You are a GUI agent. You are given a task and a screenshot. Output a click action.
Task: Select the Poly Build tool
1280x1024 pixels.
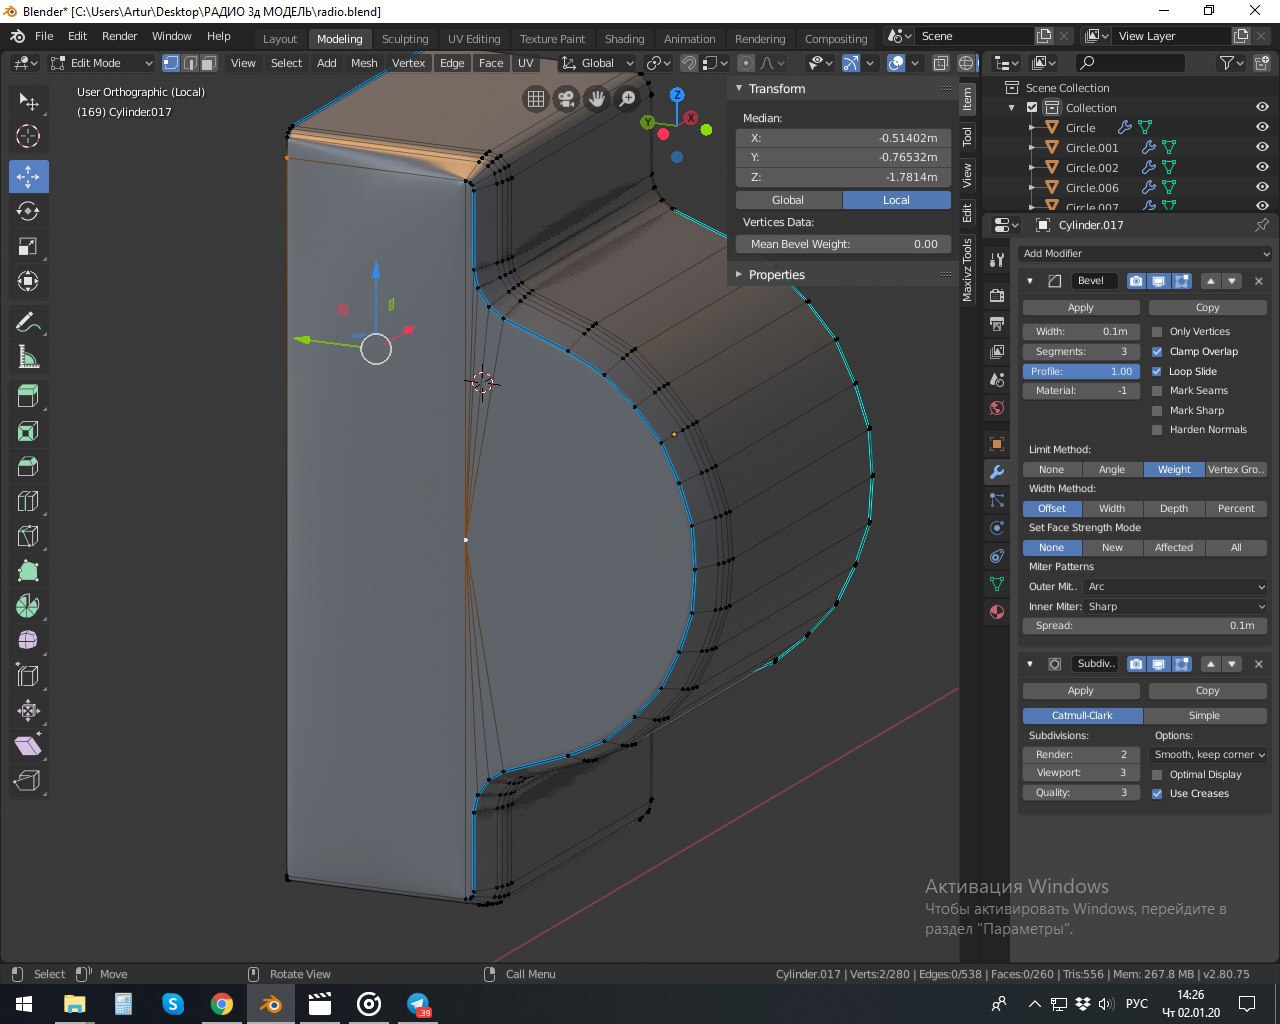pyautogui.click(x=28, y=572)
